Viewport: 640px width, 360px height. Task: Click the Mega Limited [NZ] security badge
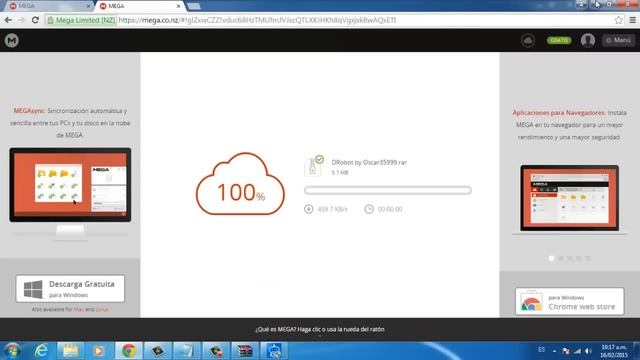tap(81, 20)
